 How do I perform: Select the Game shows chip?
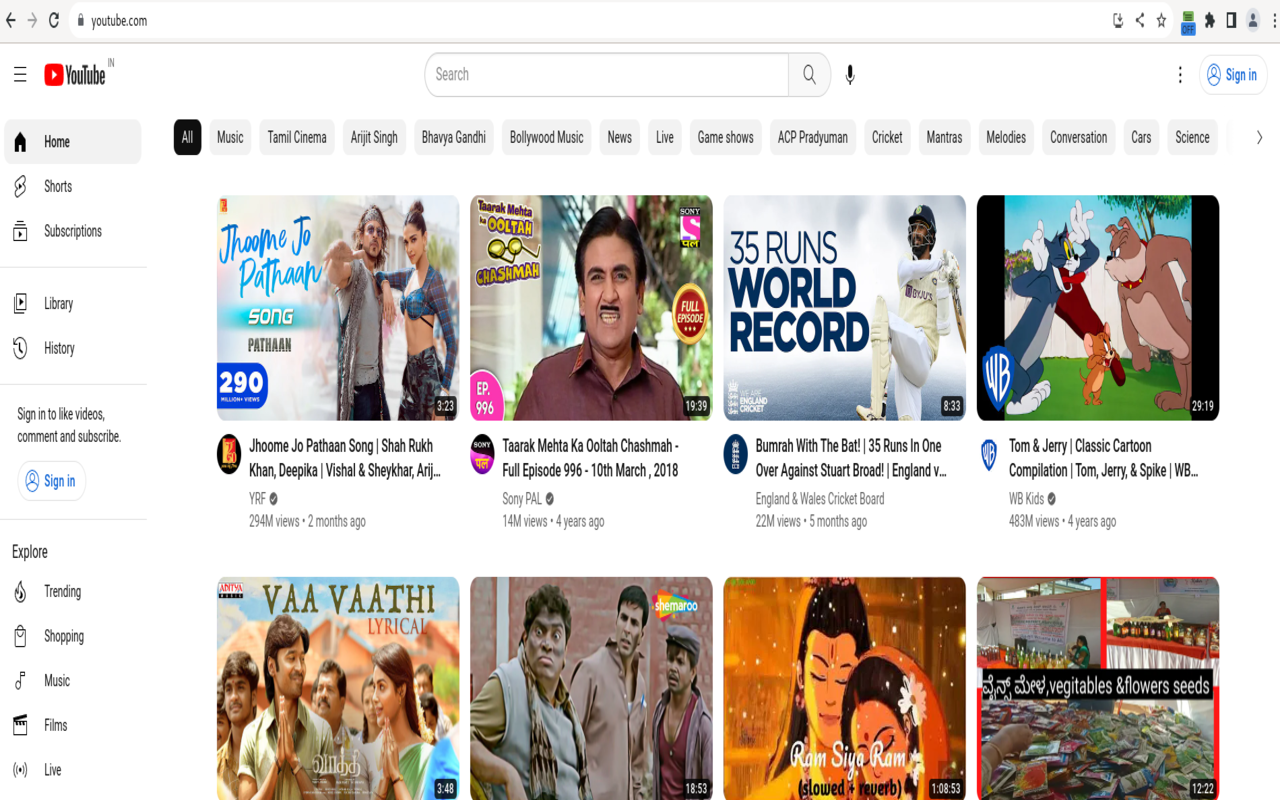click(726, 138)
